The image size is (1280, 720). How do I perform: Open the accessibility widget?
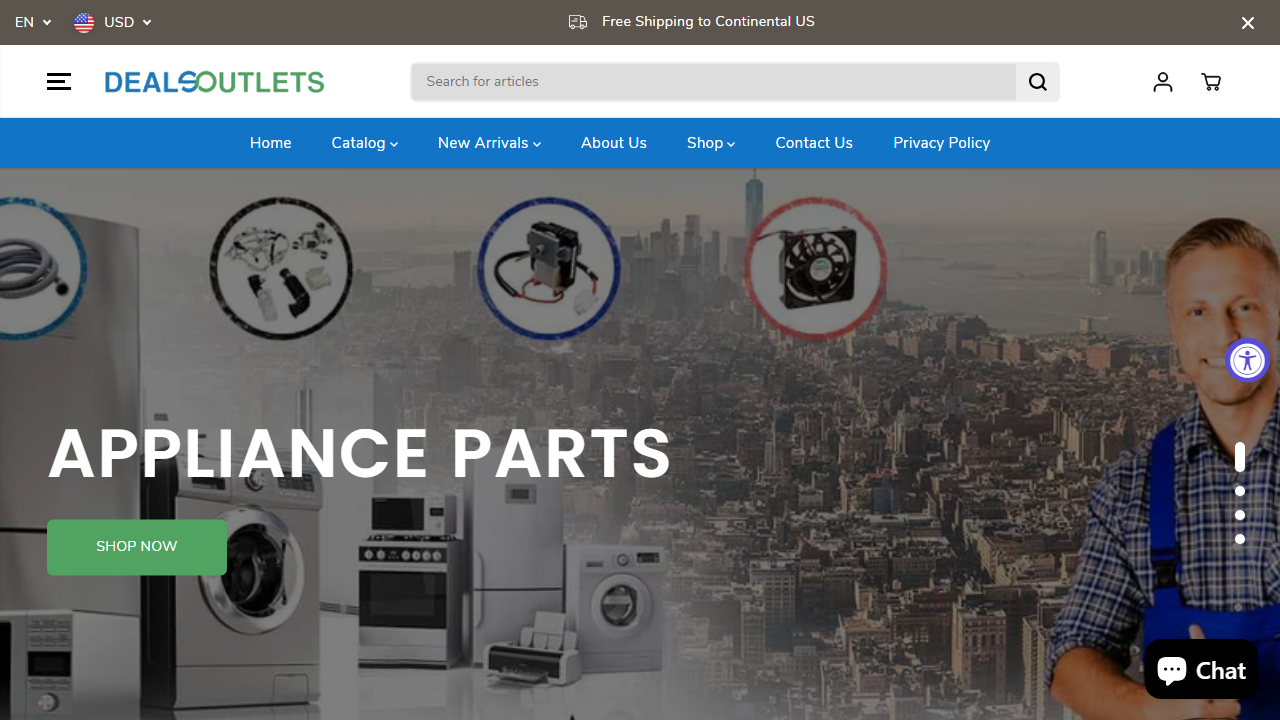(1247, 360)
